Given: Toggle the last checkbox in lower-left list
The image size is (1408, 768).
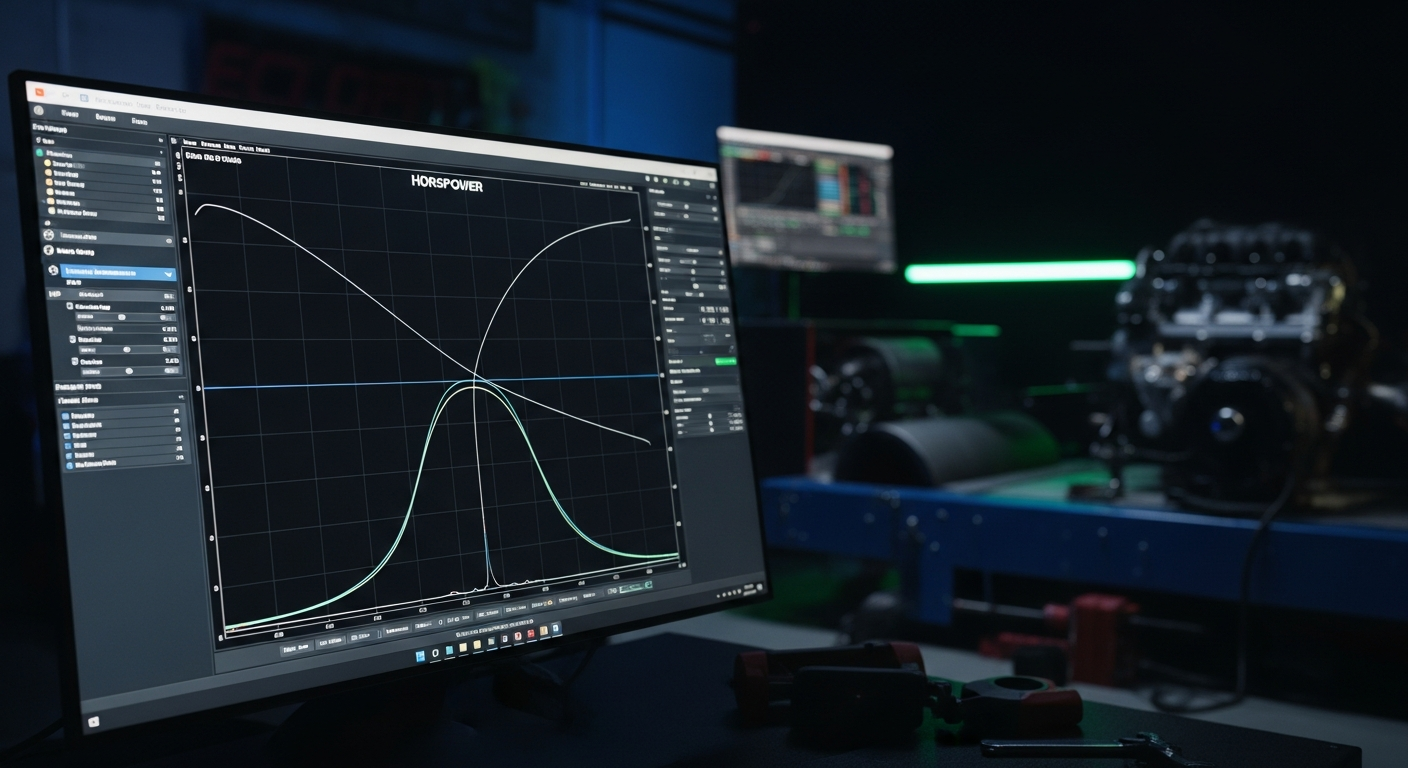Looking at the screenshot, I should 69,465.
